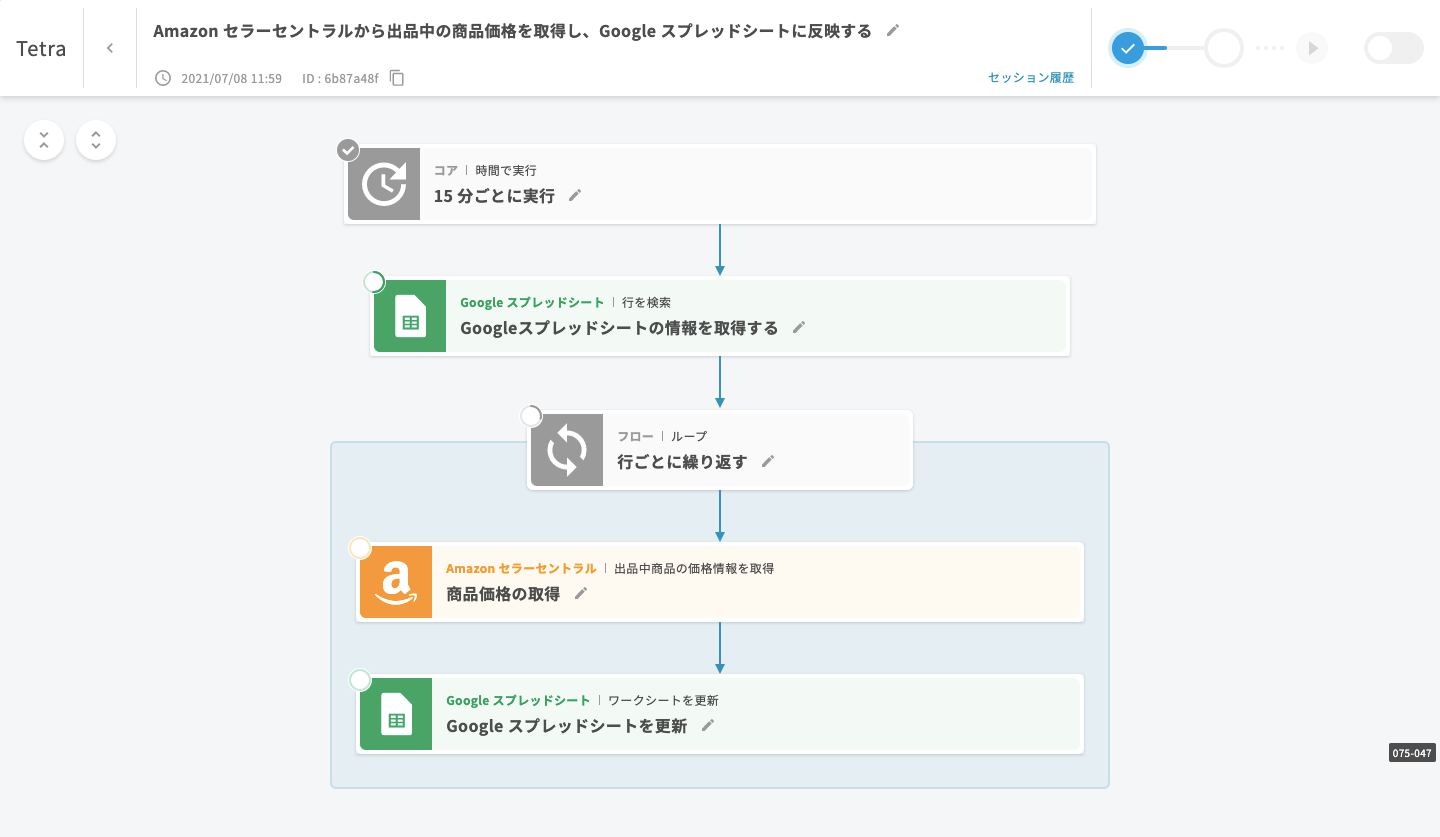1440x837 pixels.
Task: Toggle the workflow enable switch
Action: click(1394, 48)
